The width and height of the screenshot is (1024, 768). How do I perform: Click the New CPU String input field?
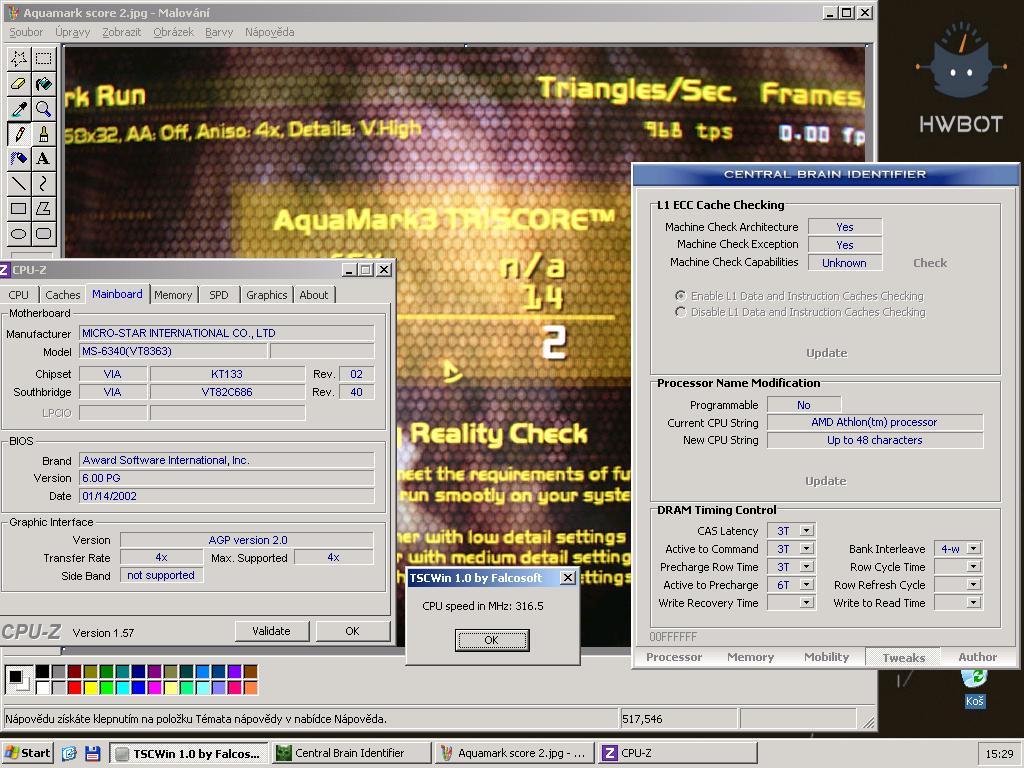tap(874, 440)
